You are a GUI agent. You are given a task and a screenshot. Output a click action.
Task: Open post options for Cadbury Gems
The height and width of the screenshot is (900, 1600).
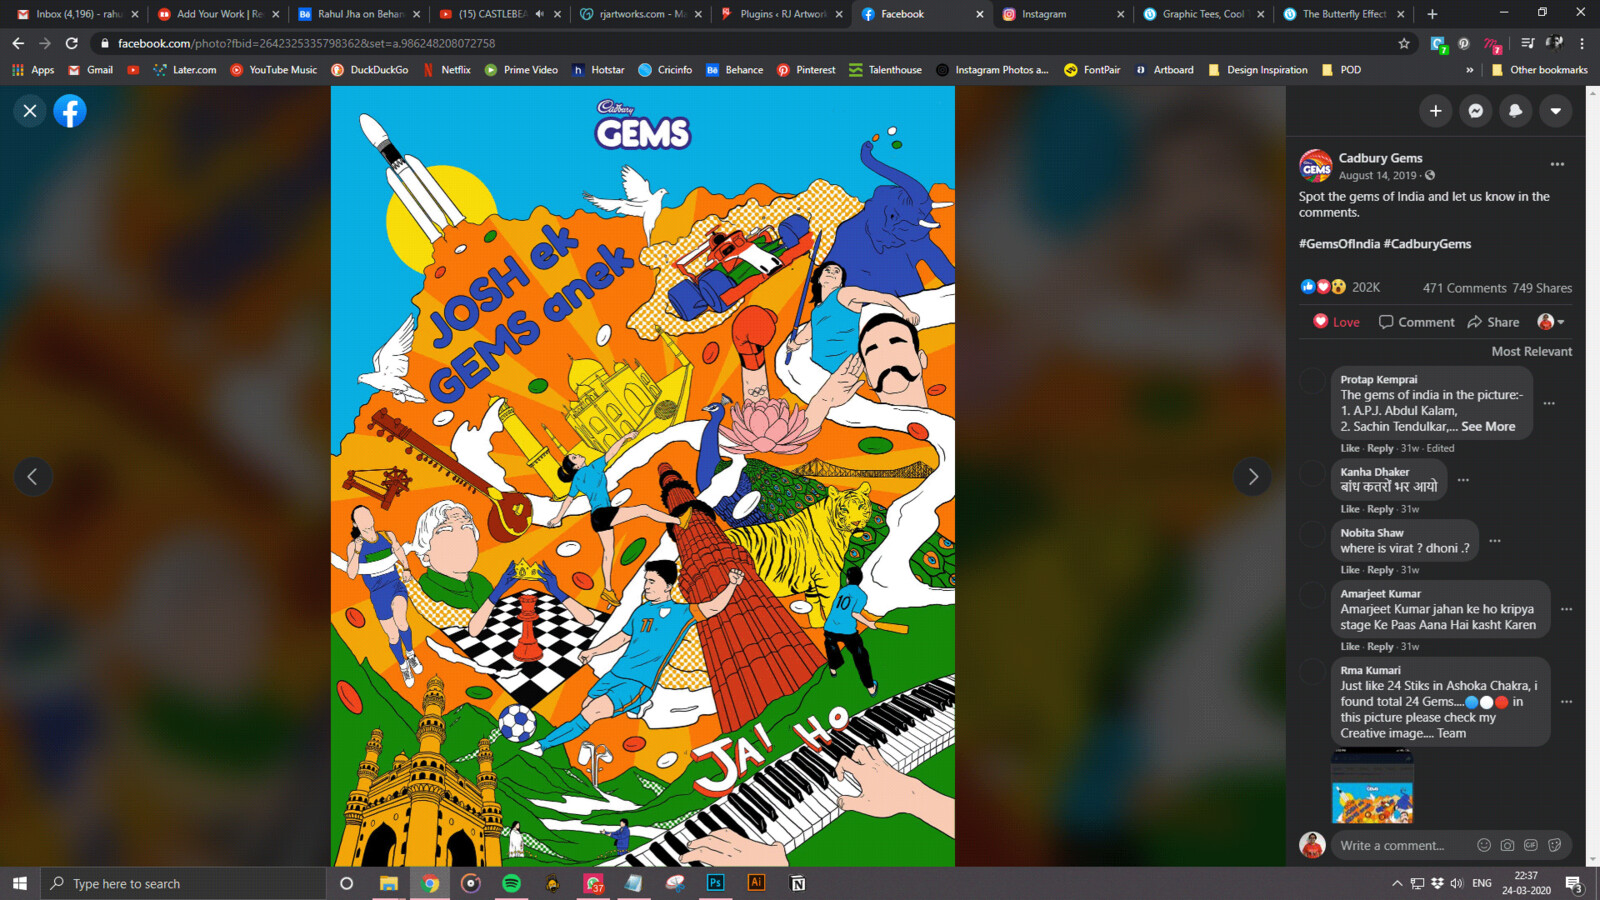coord(1557,164)
